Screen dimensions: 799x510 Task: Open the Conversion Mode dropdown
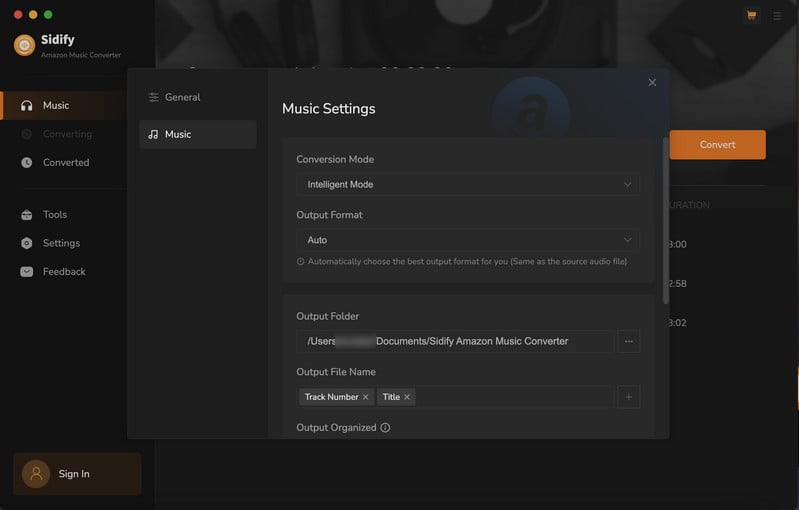coord(468,184)
